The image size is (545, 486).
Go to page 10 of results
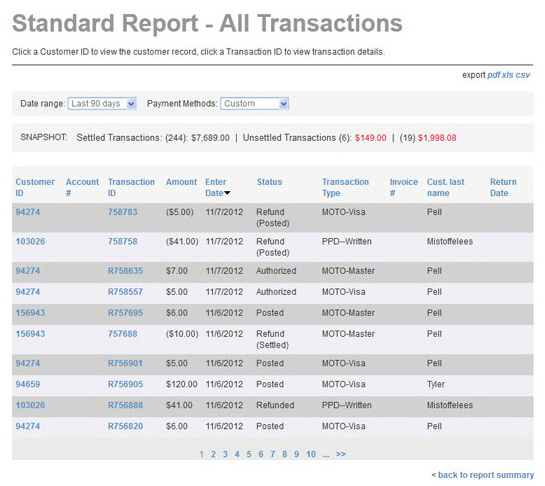[311, 454]
